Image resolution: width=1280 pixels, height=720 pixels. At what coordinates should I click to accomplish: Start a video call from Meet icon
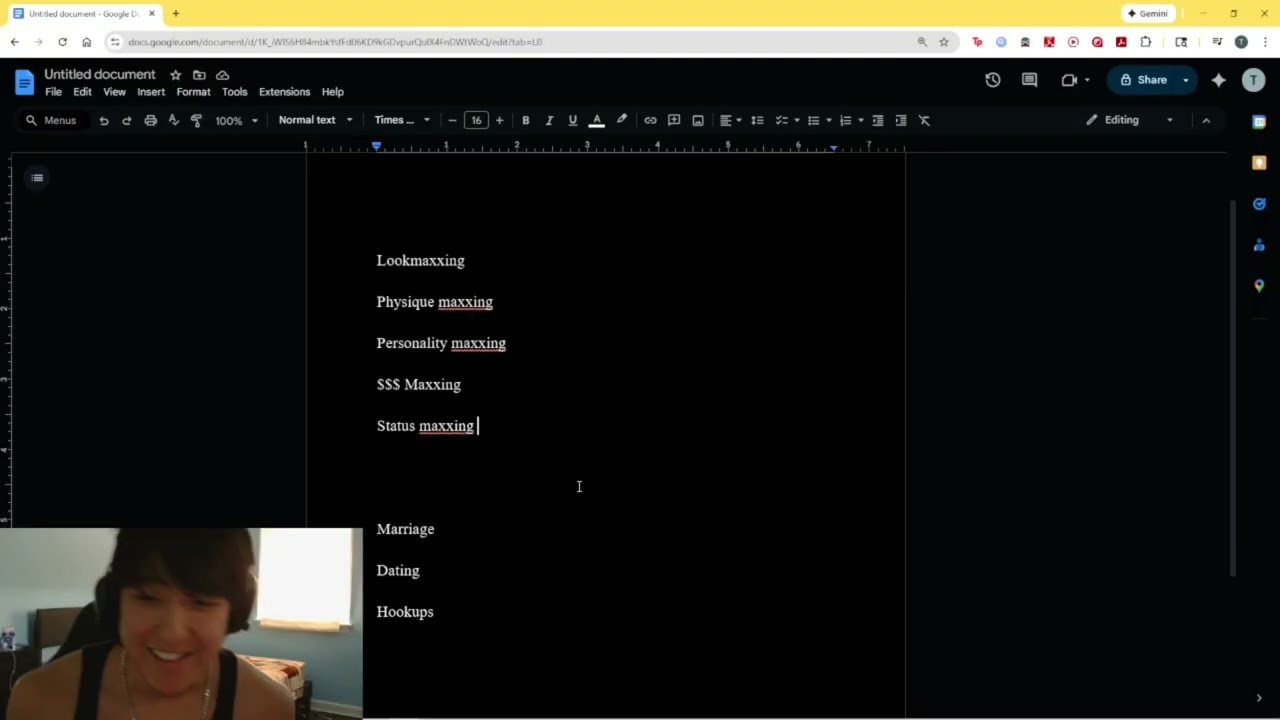point(1069,80)
